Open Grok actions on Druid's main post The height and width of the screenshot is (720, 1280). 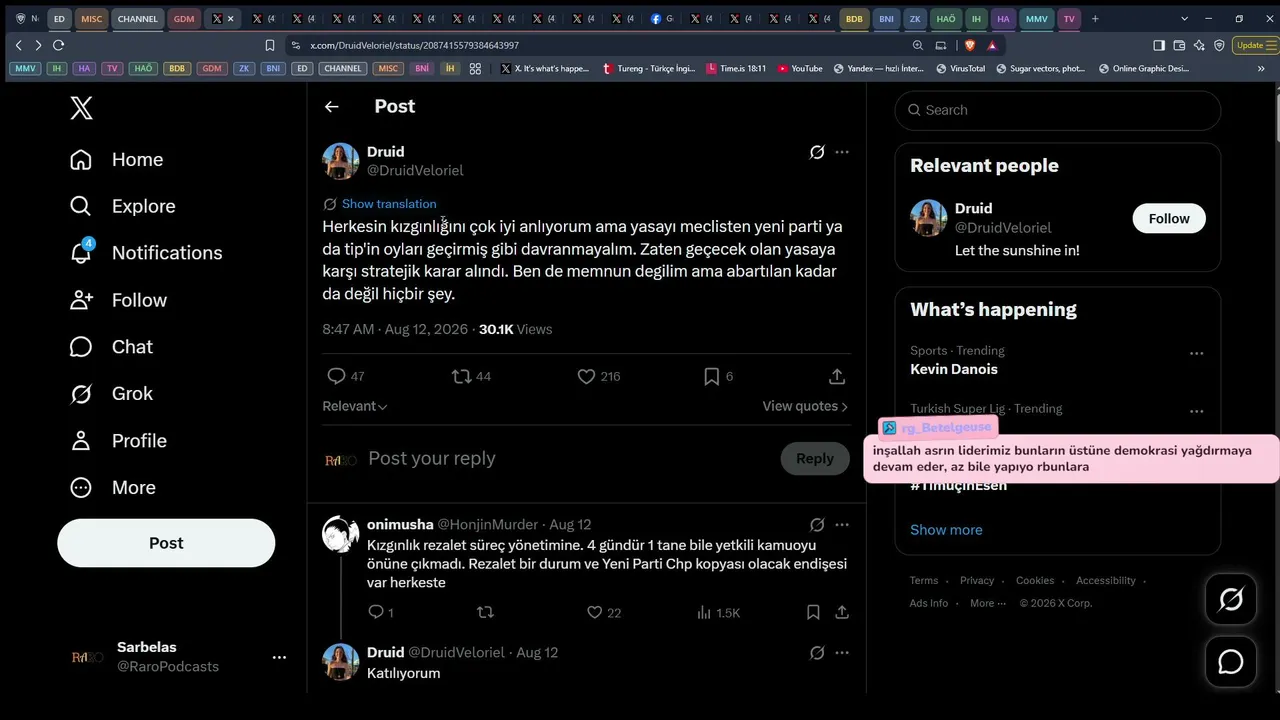(x=817, y=152)
